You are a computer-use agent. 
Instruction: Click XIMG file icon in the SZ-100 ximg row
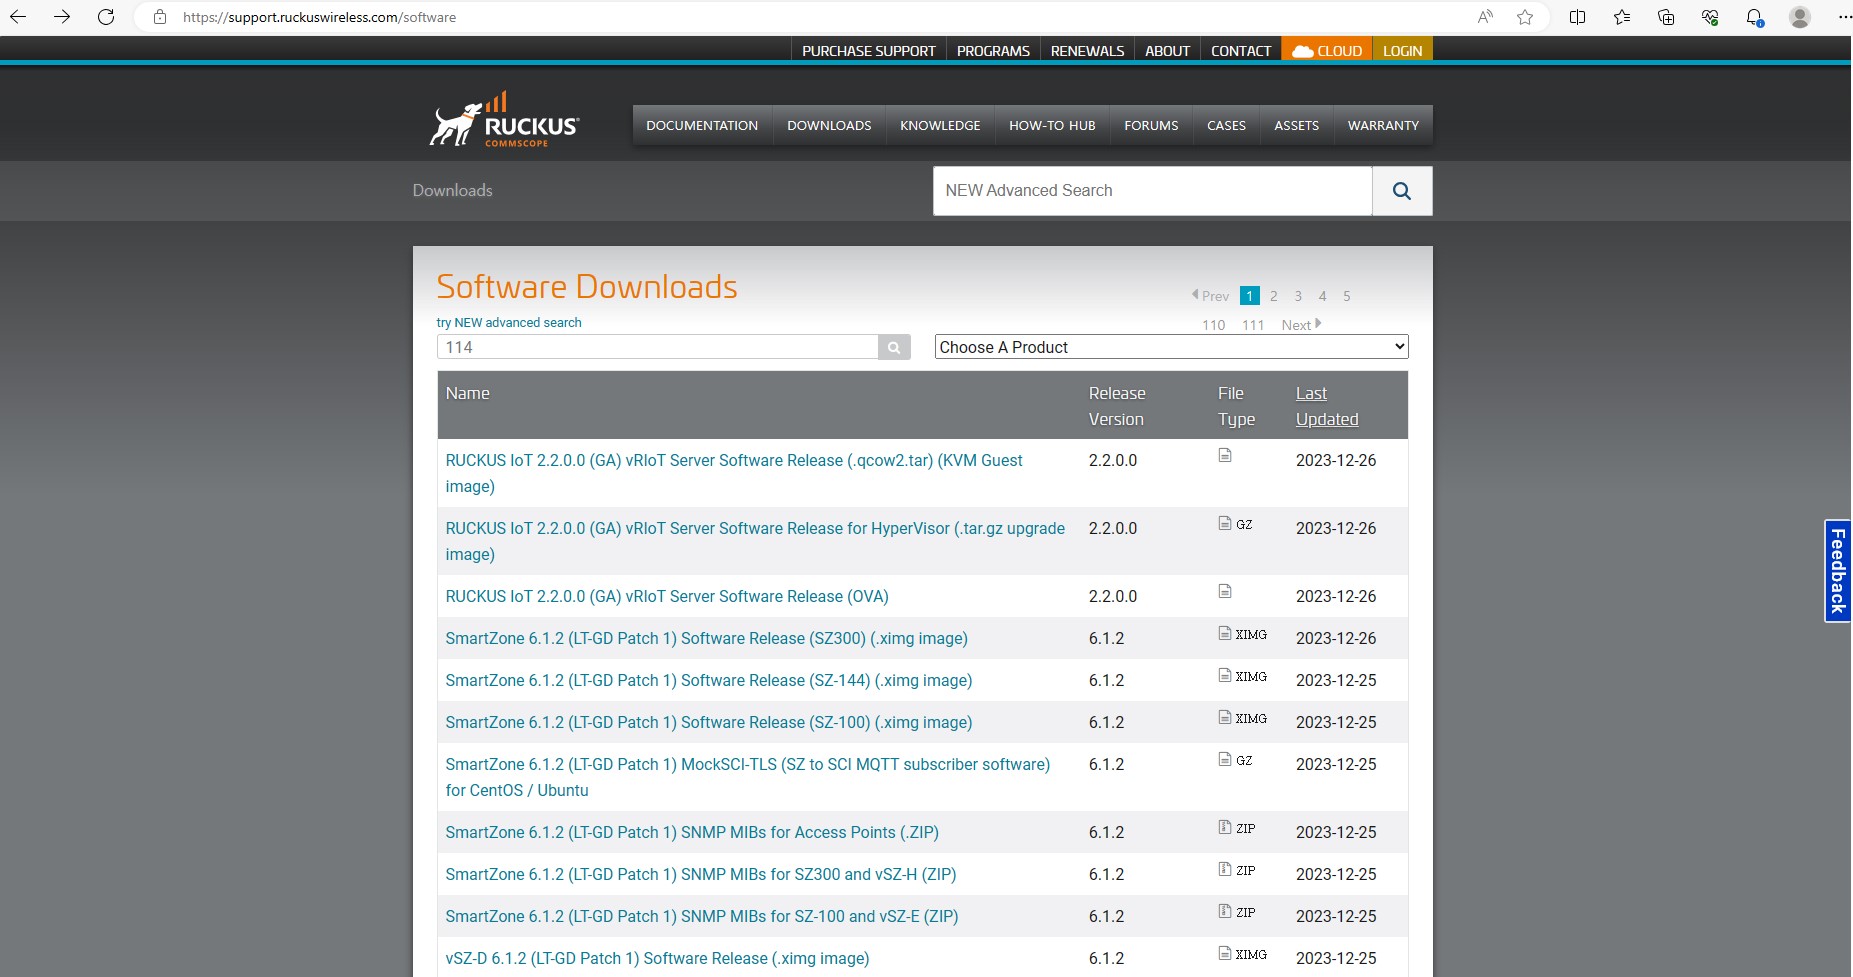[x=1225, y=717]
